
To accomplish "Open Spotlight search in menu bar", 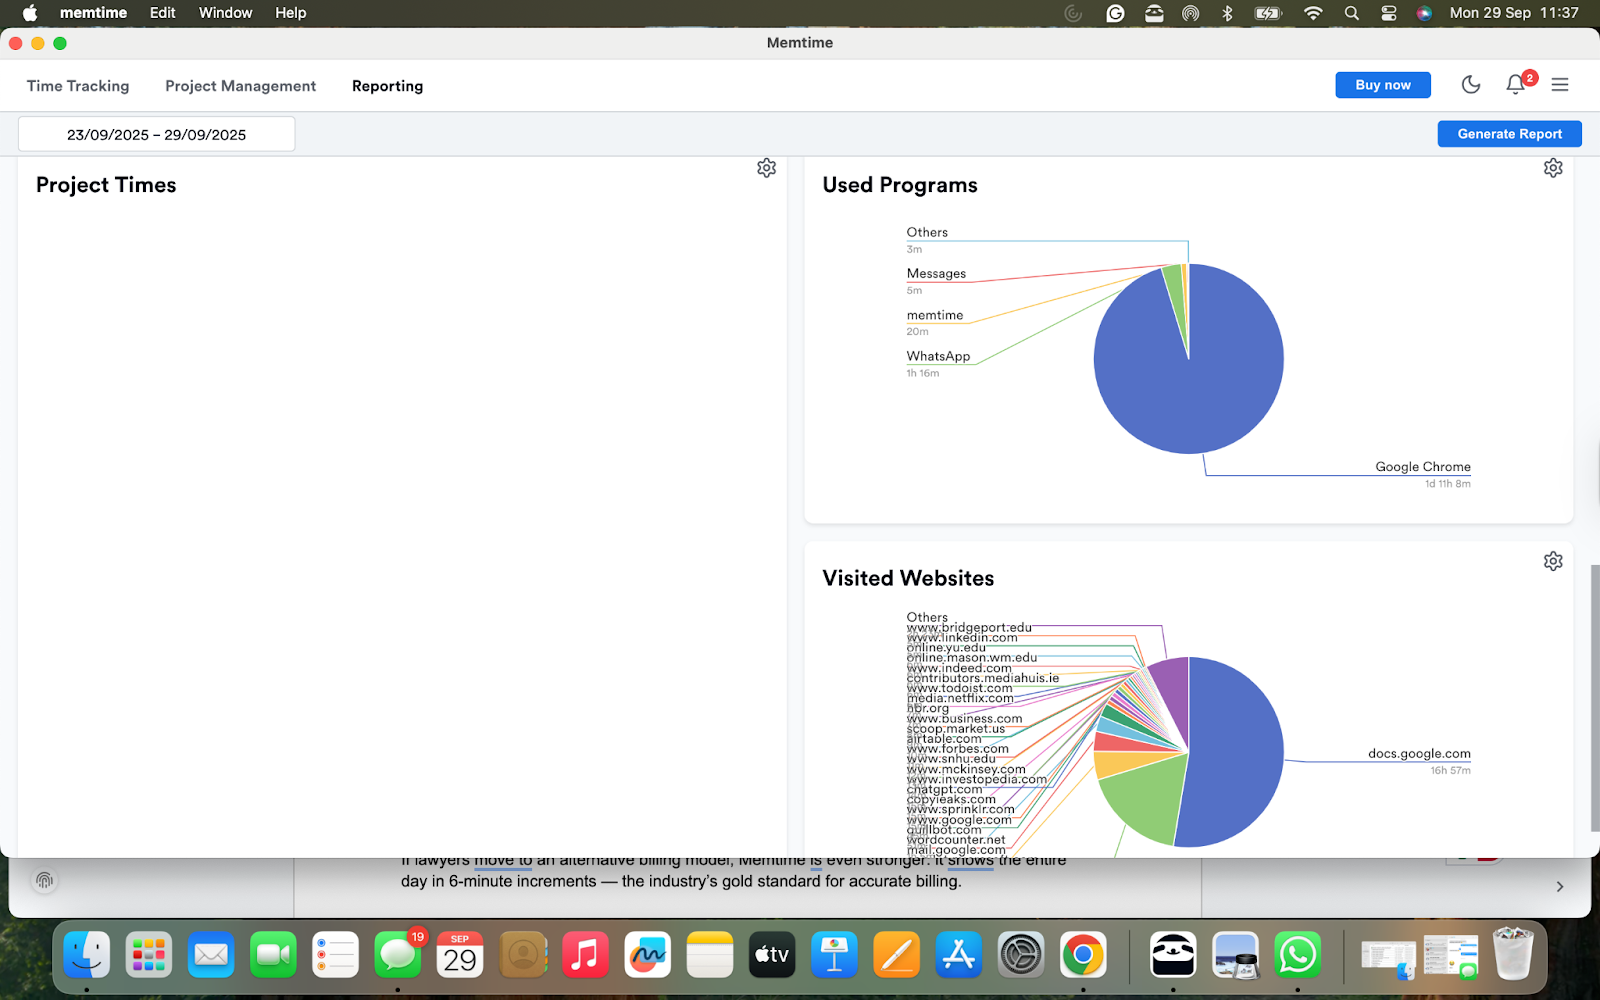I will (1352, 13).
